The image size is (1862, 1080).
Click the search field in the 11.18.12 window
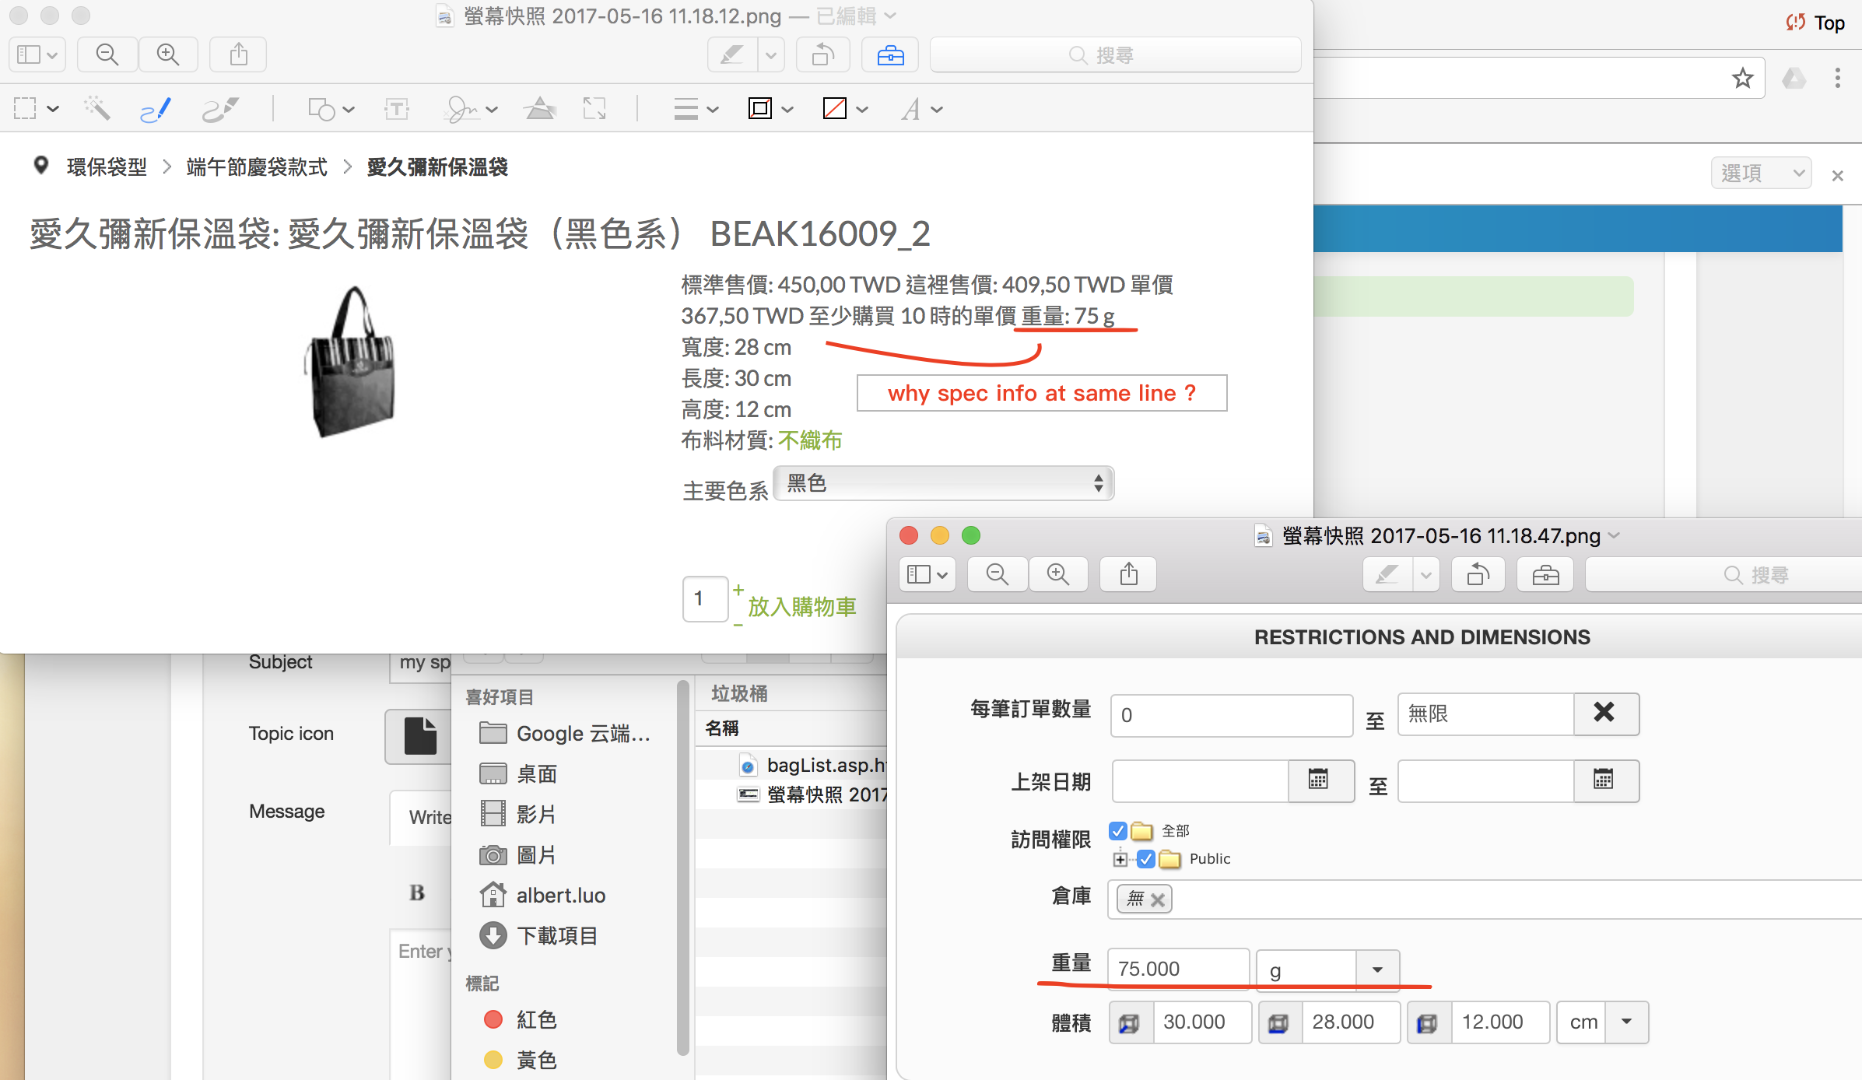pyautogui.click(x=1115, y=55)
